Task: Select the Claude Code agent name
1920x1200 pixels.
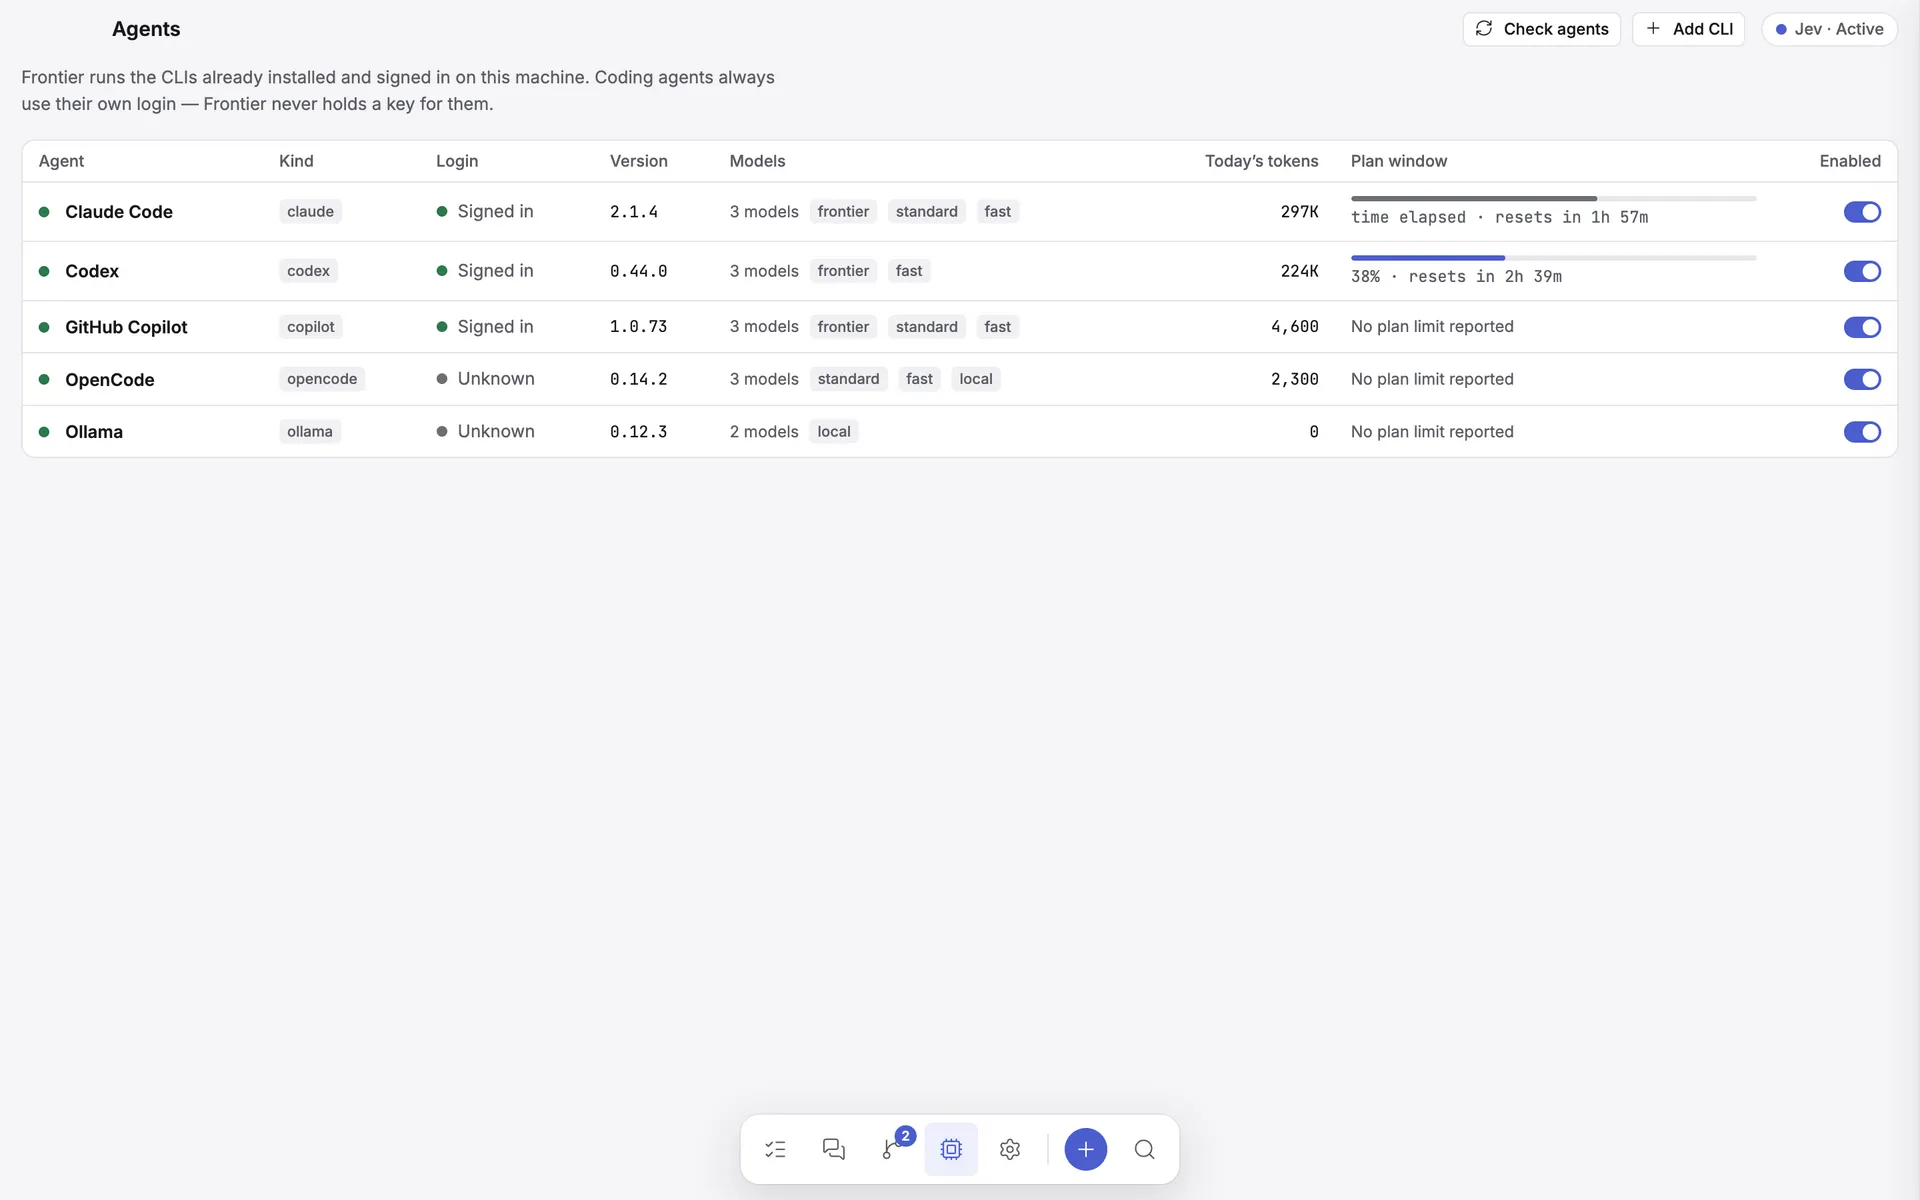Action: pyautogui.click(x=119, y=212)
